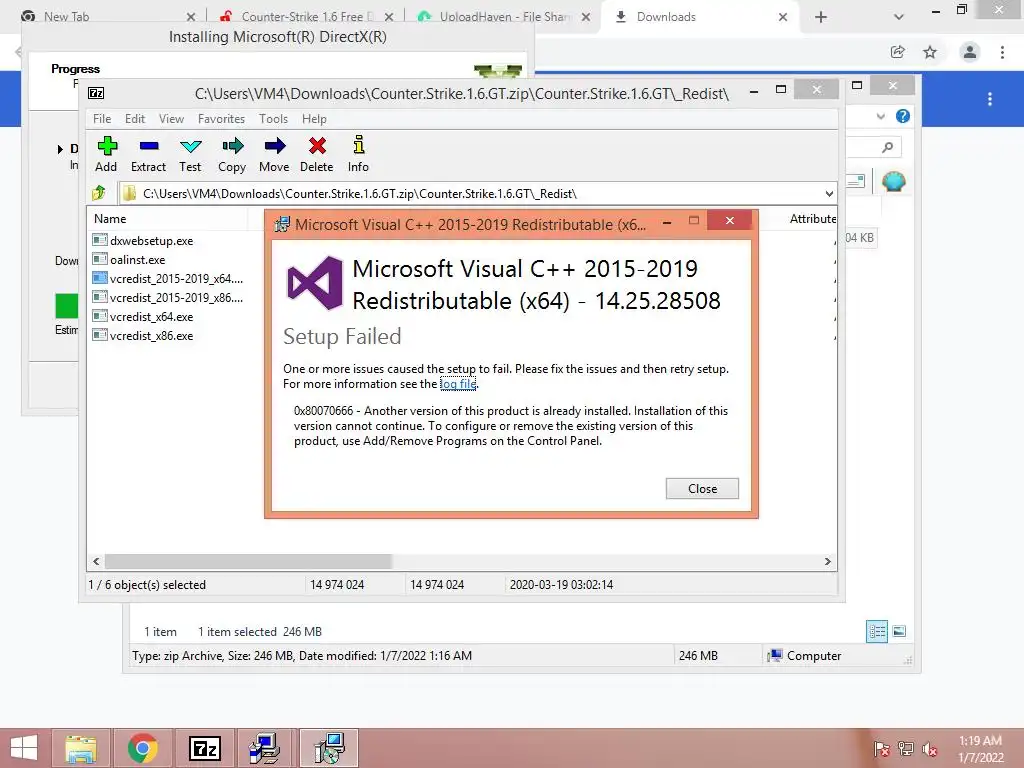Open the View menu in 7-Zip

171,119
